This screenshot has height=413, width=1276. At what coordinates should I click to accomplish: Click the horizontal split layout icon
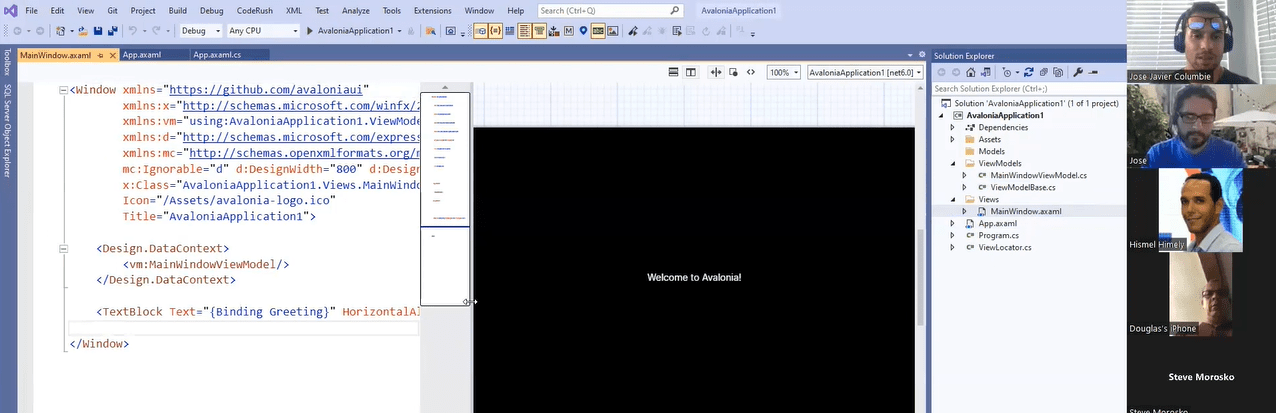[673, 72]
